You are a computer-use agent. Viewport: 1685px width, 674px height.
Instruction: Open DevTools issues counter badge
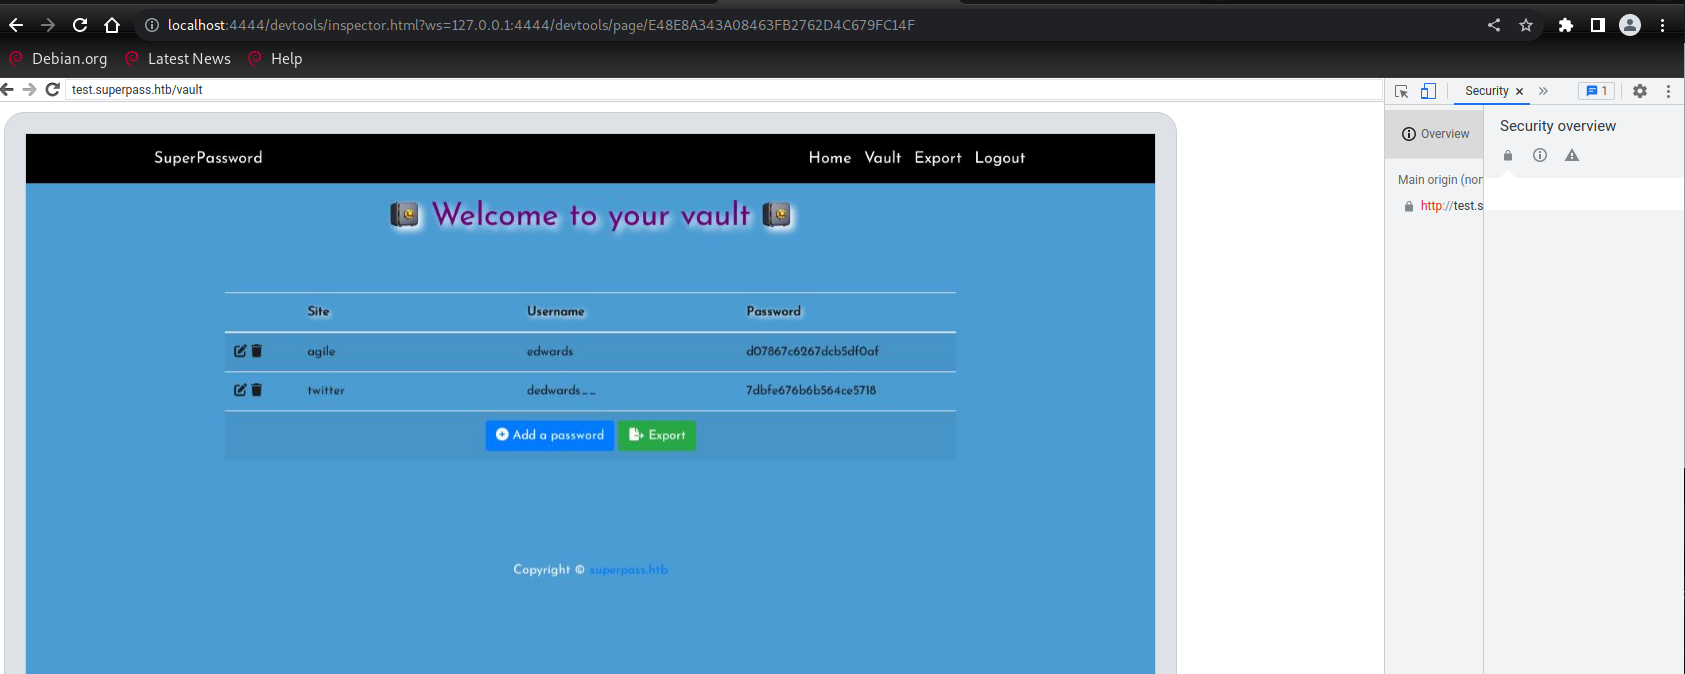click(1597, 91)
